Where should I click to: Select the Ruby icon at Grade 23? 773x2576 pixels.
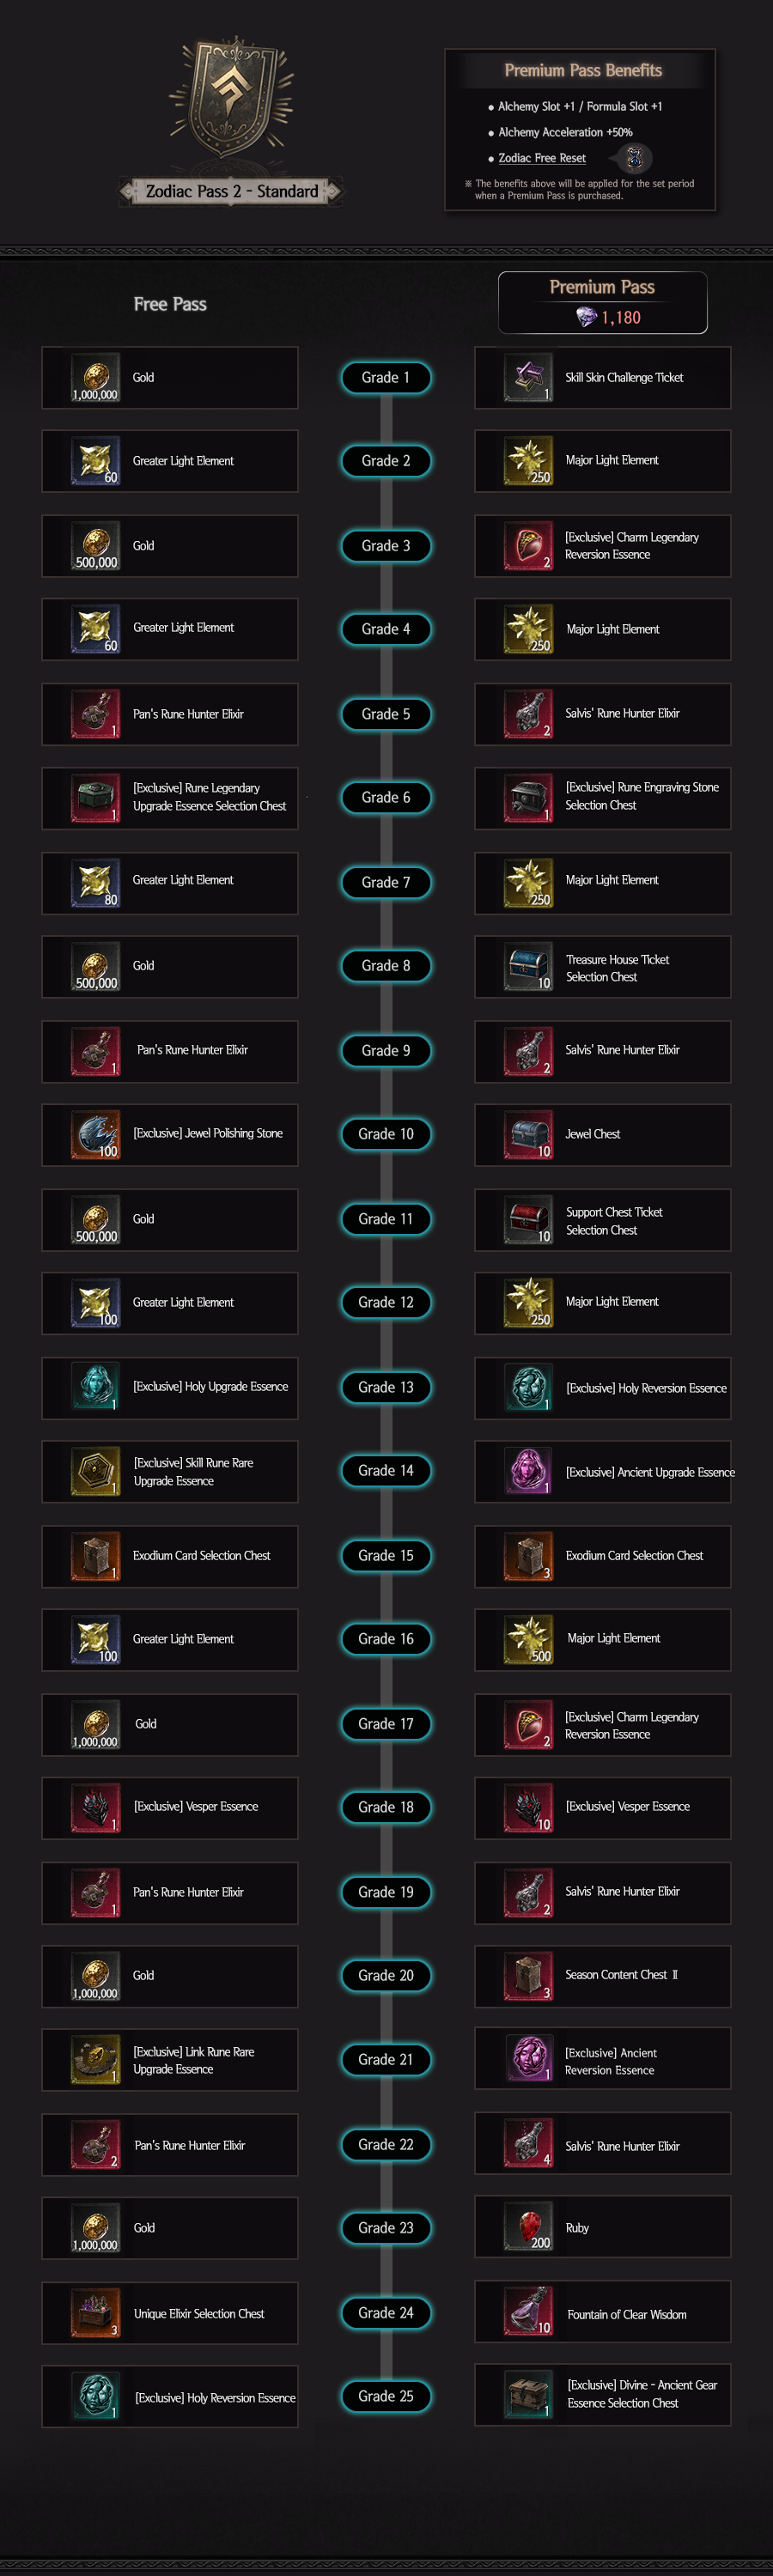tap(528, 2226)
